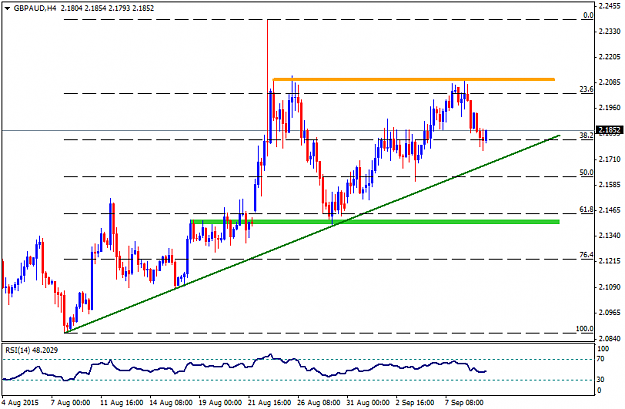The image size is (625, 409).
Task: Click the 0.0 Fibonacci level label
Action: [588, 15]
